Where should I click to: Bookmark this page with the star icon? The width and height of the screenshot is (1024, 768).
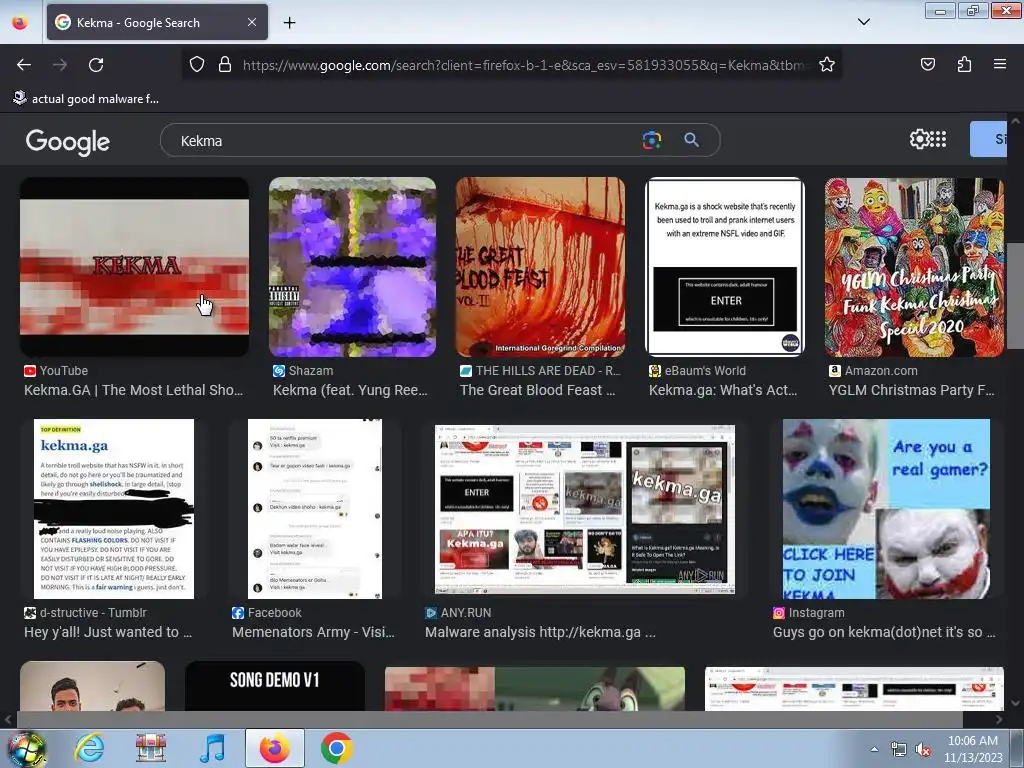click(827, 64)
